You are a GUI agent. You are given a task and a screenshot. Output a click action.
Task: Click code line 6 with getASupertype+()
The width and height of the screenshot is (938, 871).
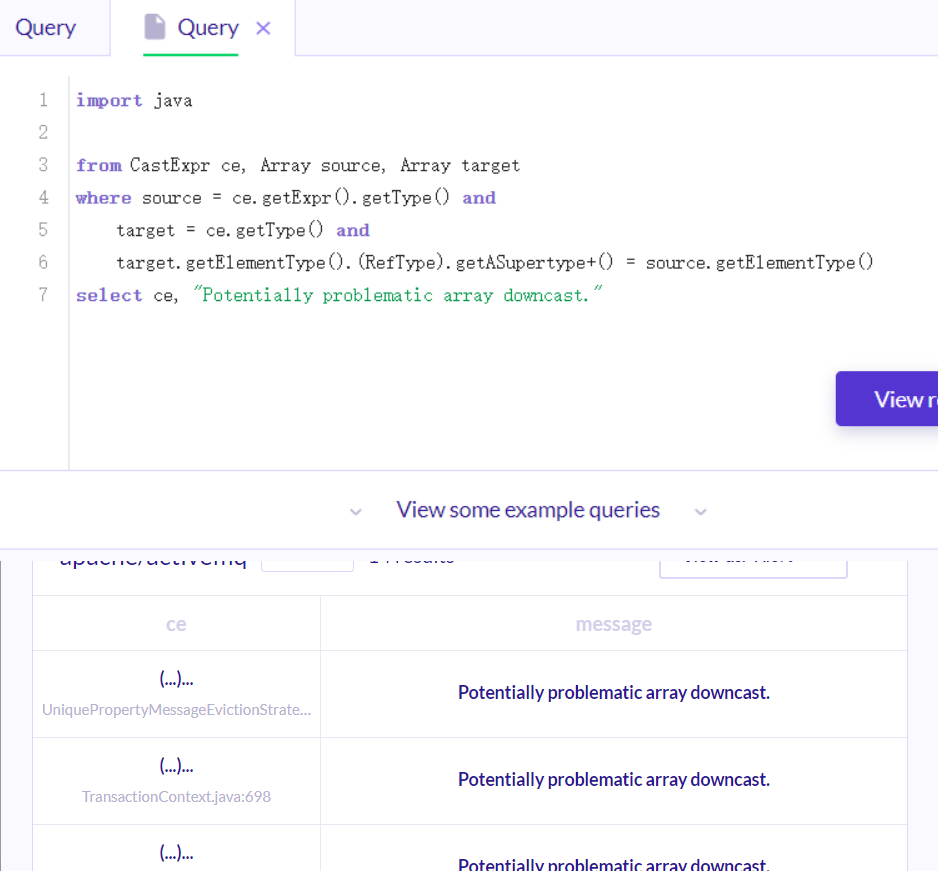(495, 263)
